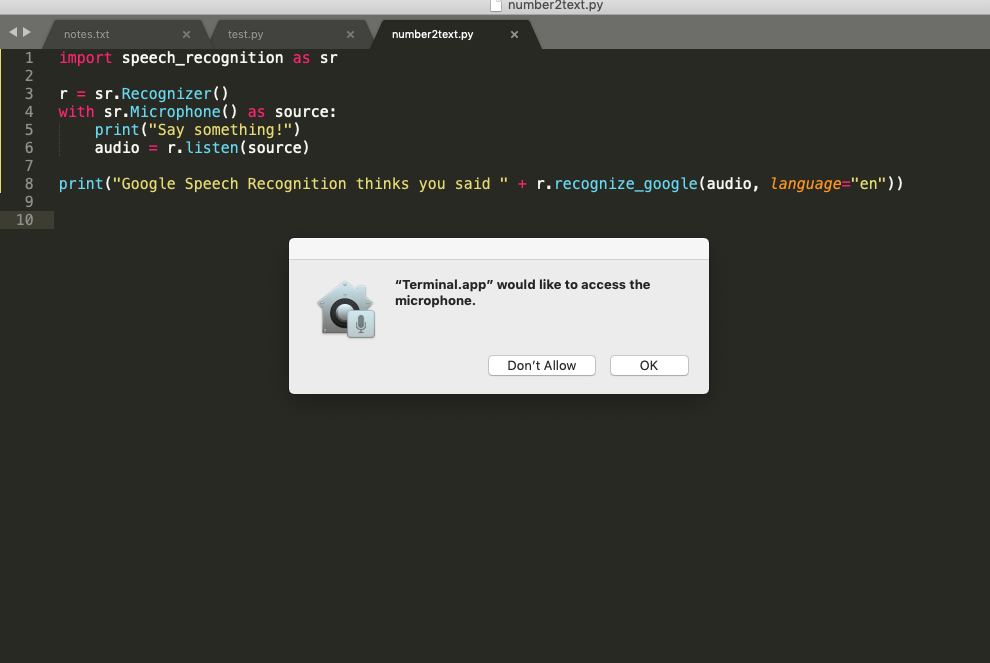This screenshot has height=663, width=990.
Task: Close the notes.txt tab
Action: 186,34
